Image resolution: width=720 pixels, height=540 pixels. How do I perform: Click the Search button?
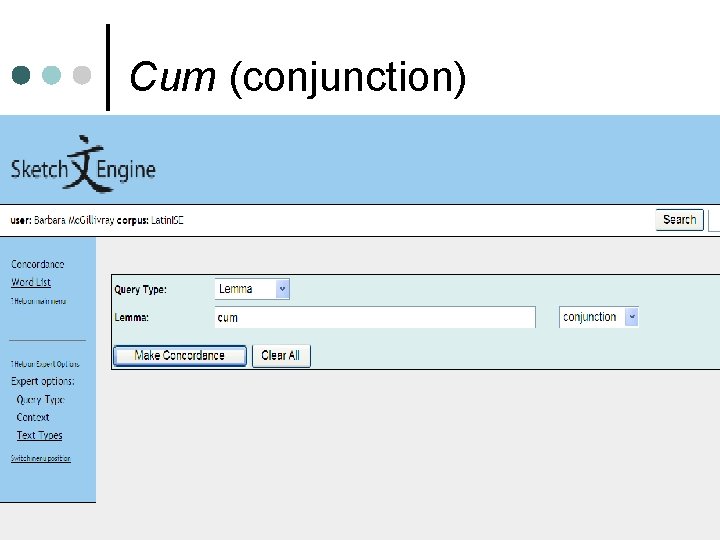[679, 220]
